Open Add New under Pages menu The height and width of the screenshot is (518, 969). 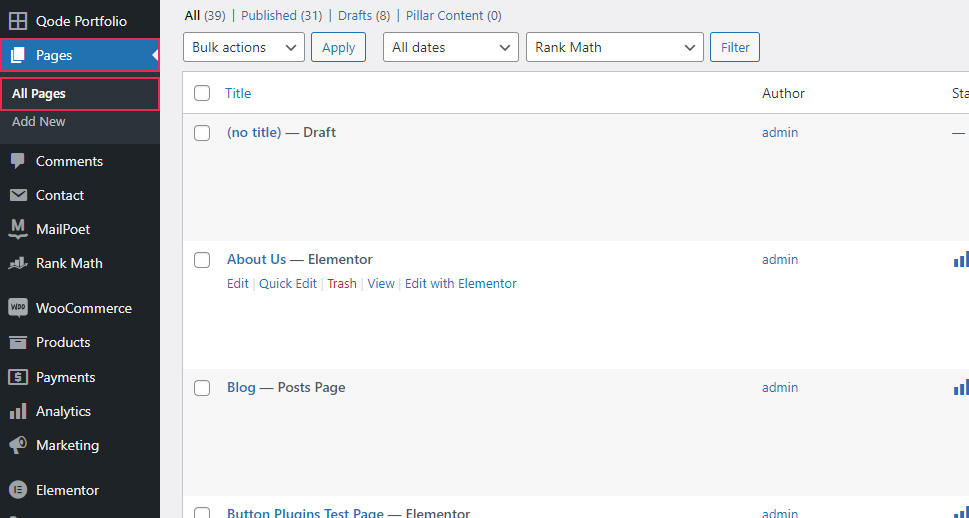click(x=39, y=122)
